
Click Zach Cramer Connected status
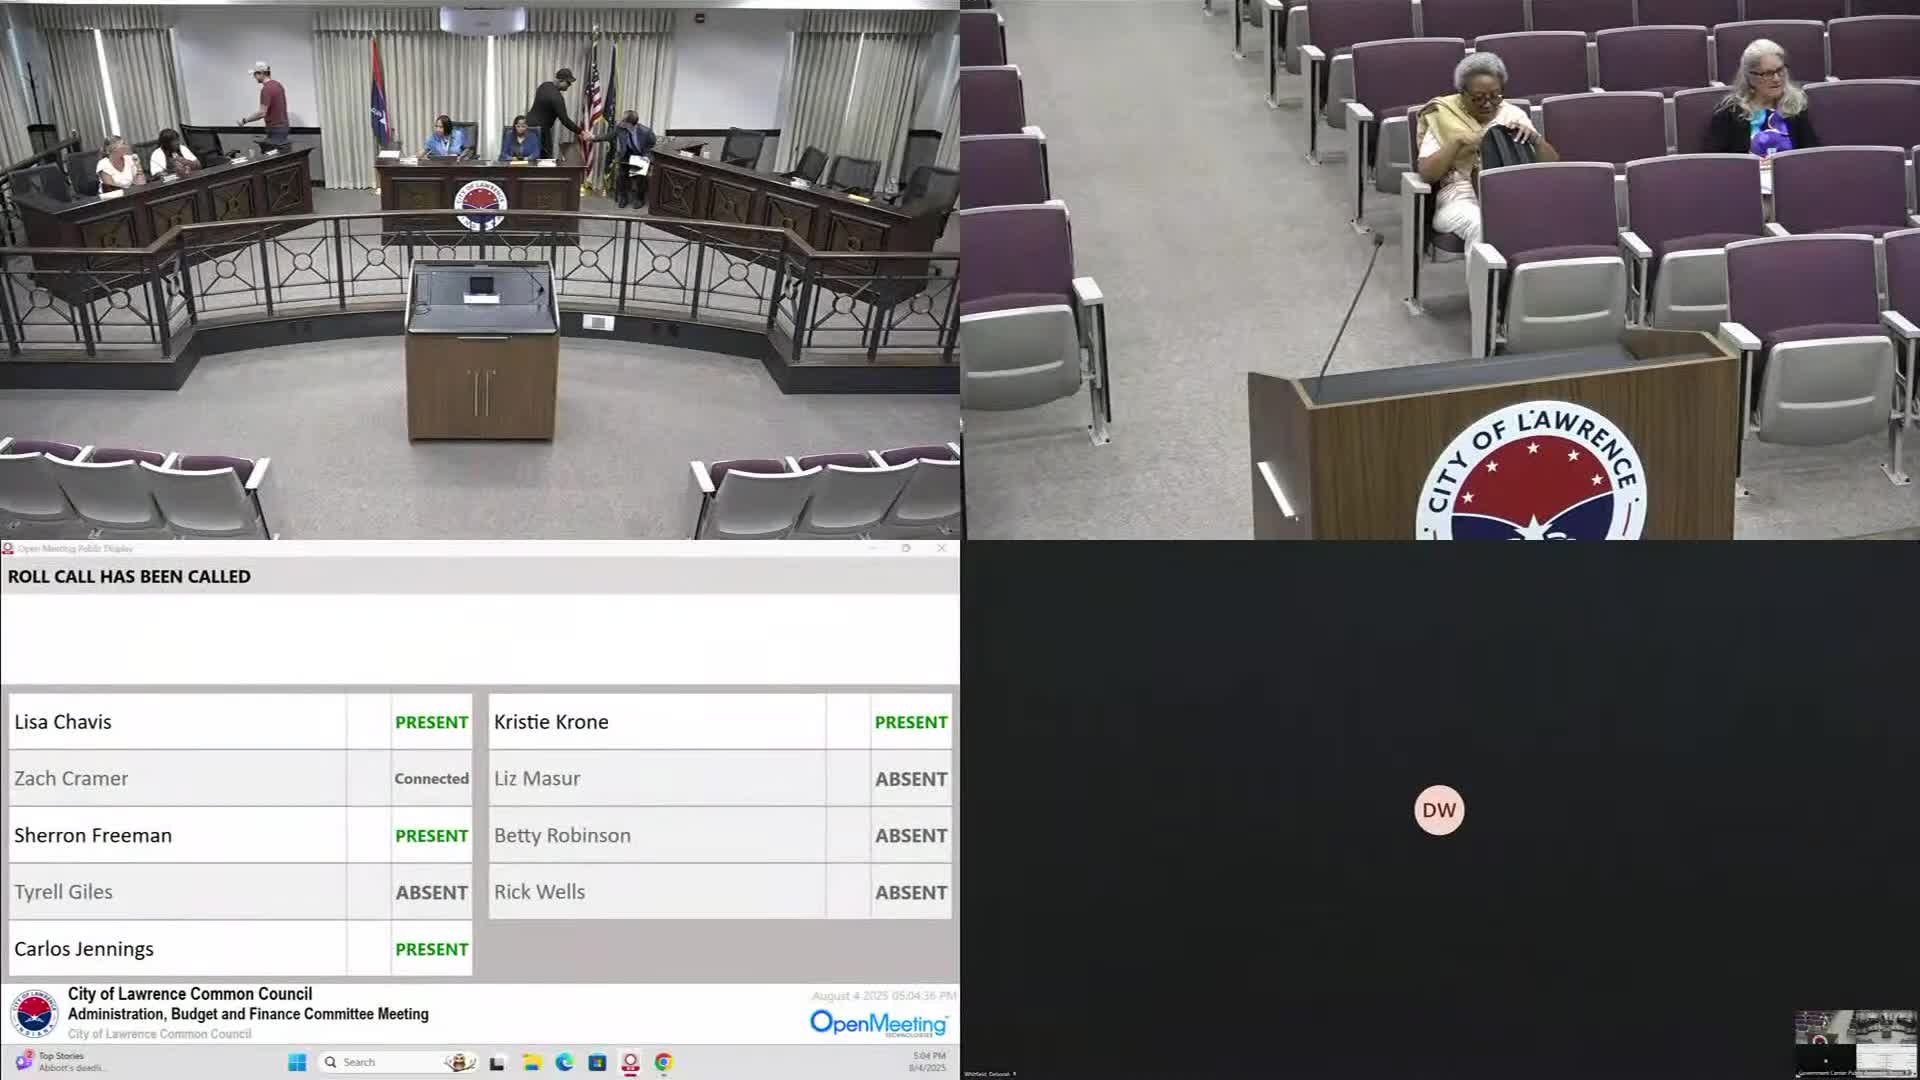pos(431,779)
